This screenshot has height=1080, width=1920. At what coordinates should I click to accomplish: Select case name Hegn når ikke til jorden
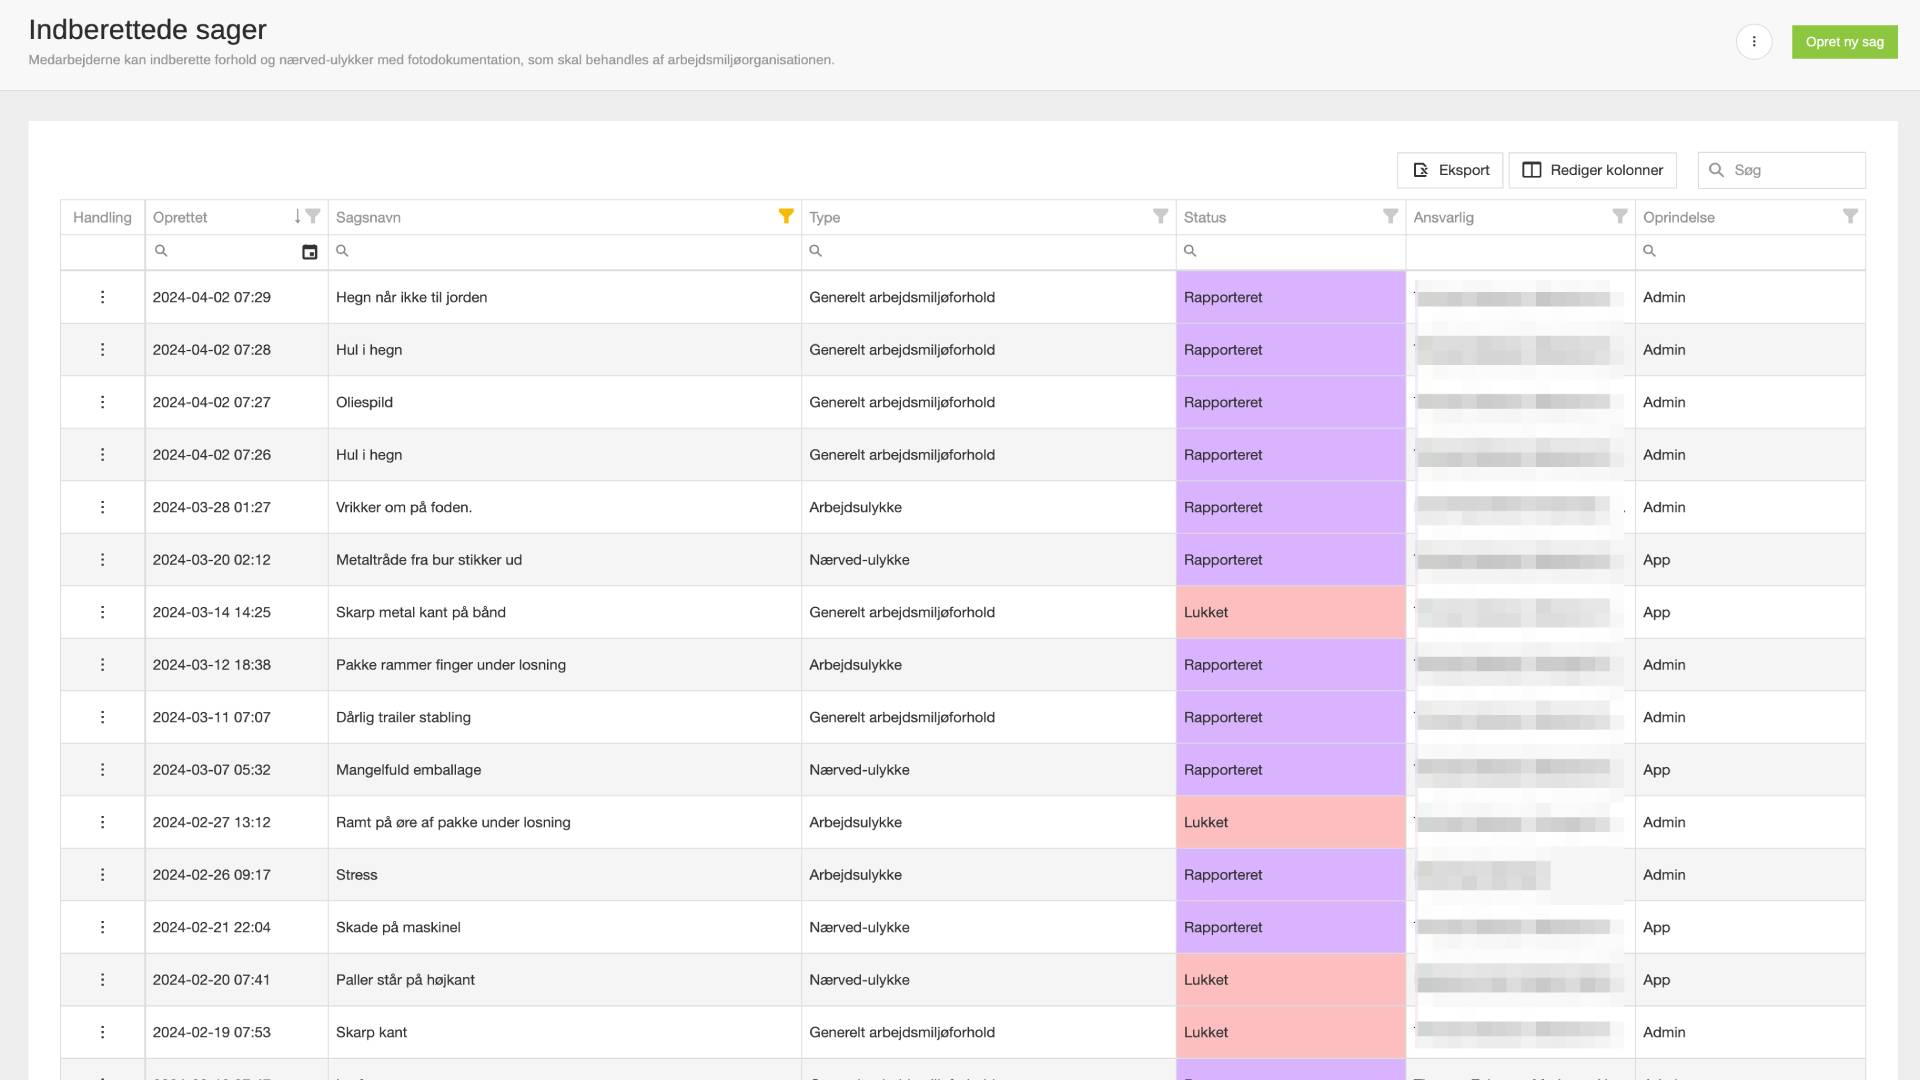pyautogui.click(x=411, y=297)
